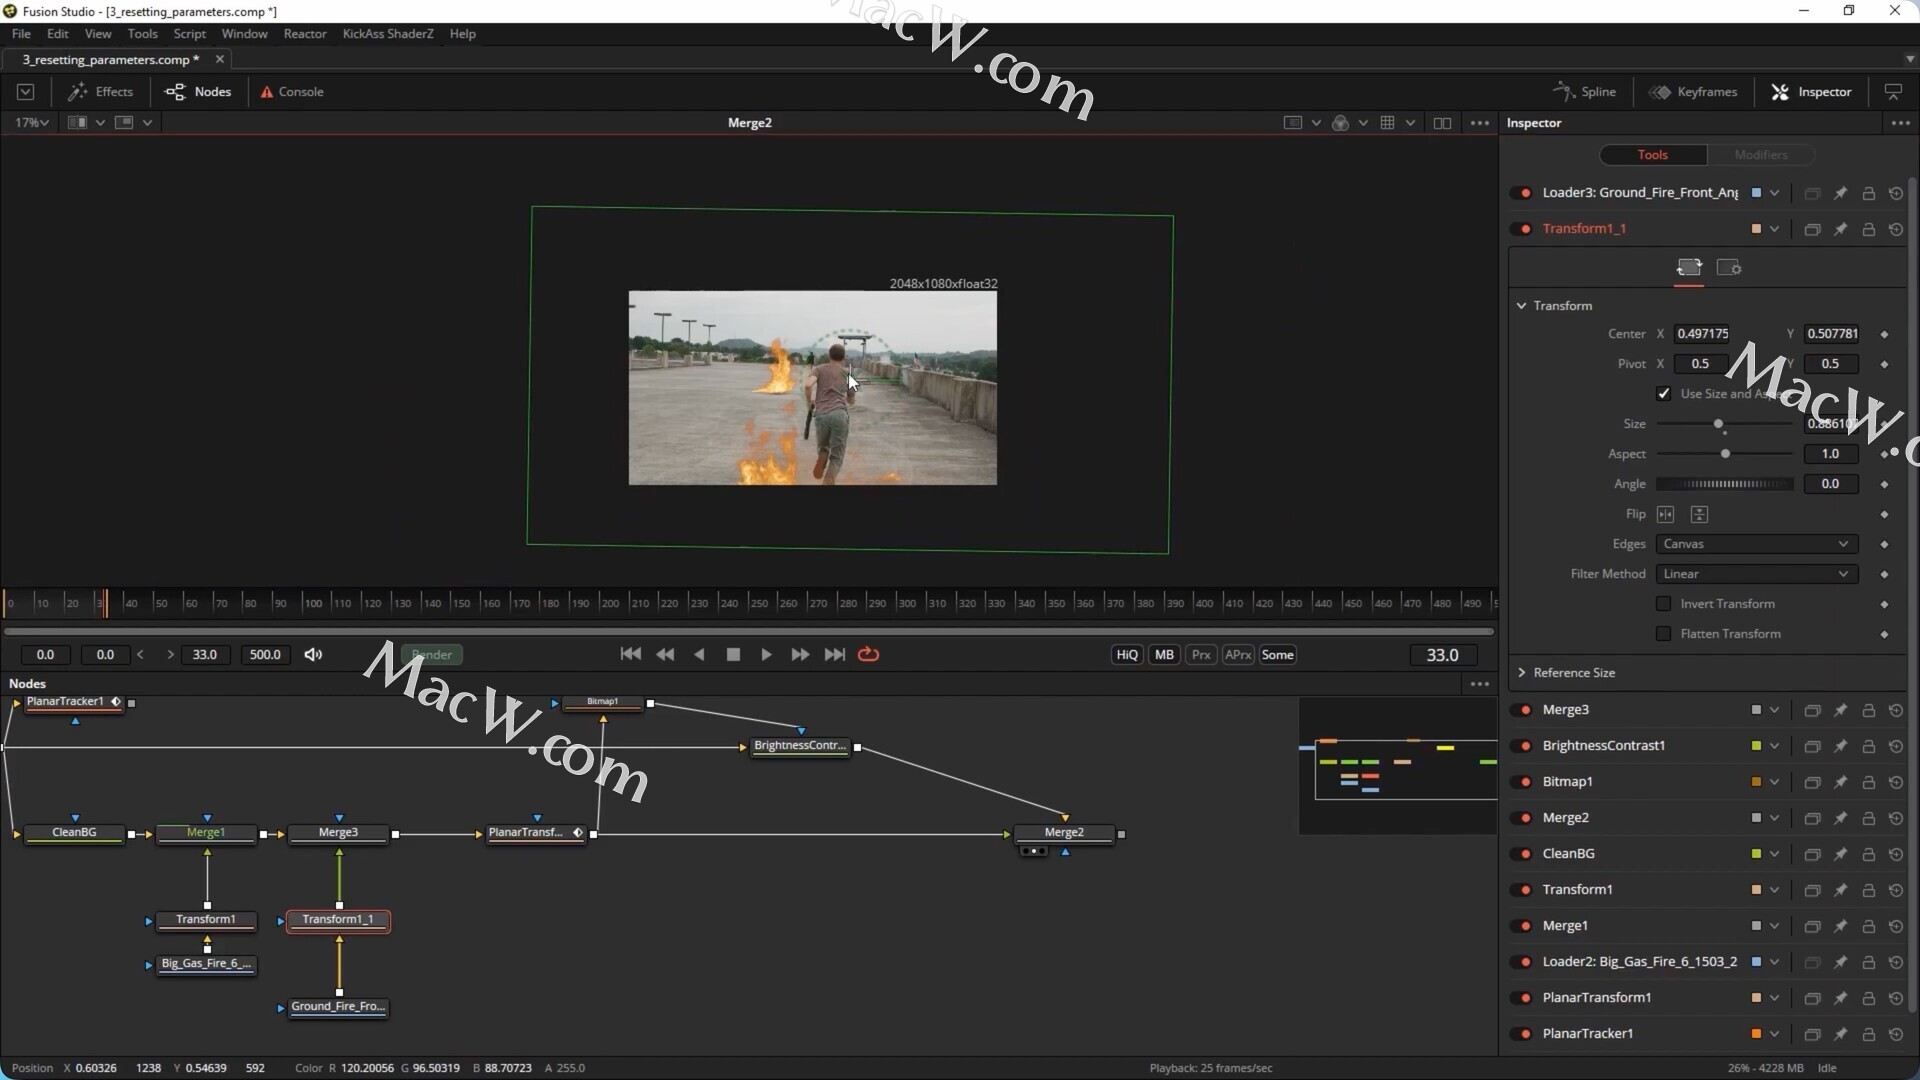1920x1080 pixels.
Task: Click the Size slider handle
Action: click(x=1718, y=424)
